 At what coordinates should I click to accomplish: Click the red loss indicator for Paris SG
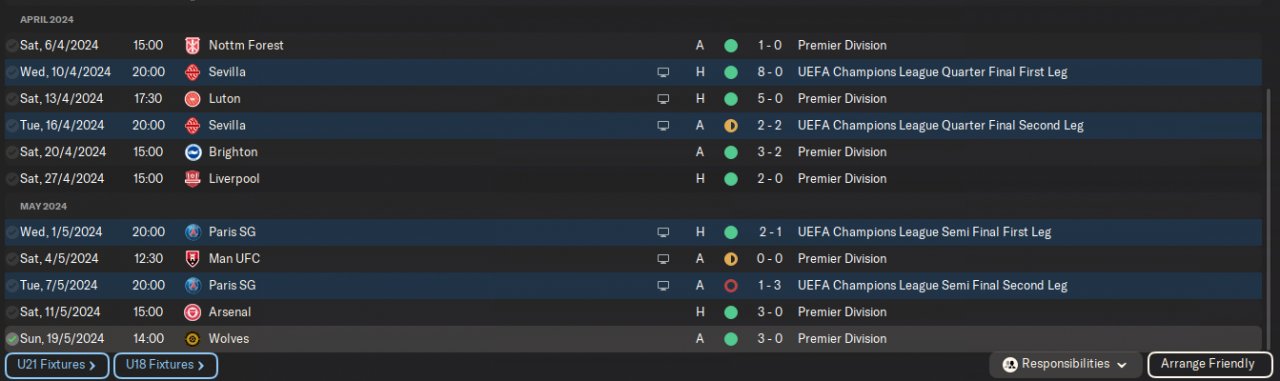point(731,285)
